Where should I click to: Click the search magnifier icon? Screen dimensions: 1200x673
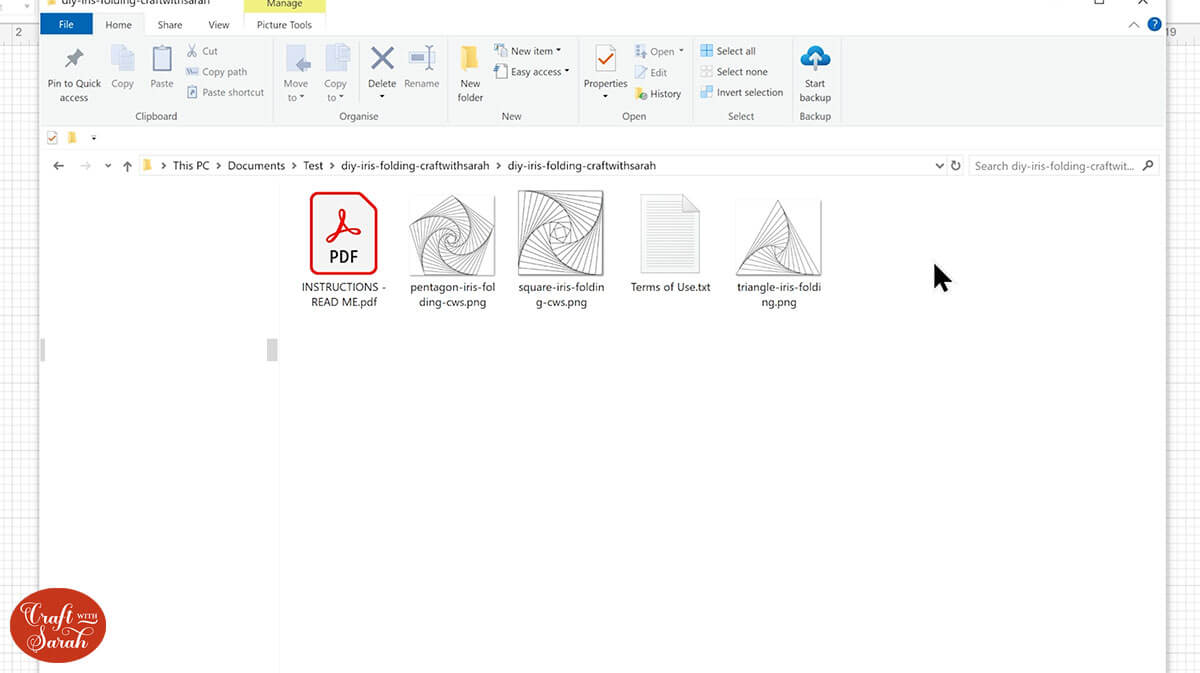[x=1148, y=166]
